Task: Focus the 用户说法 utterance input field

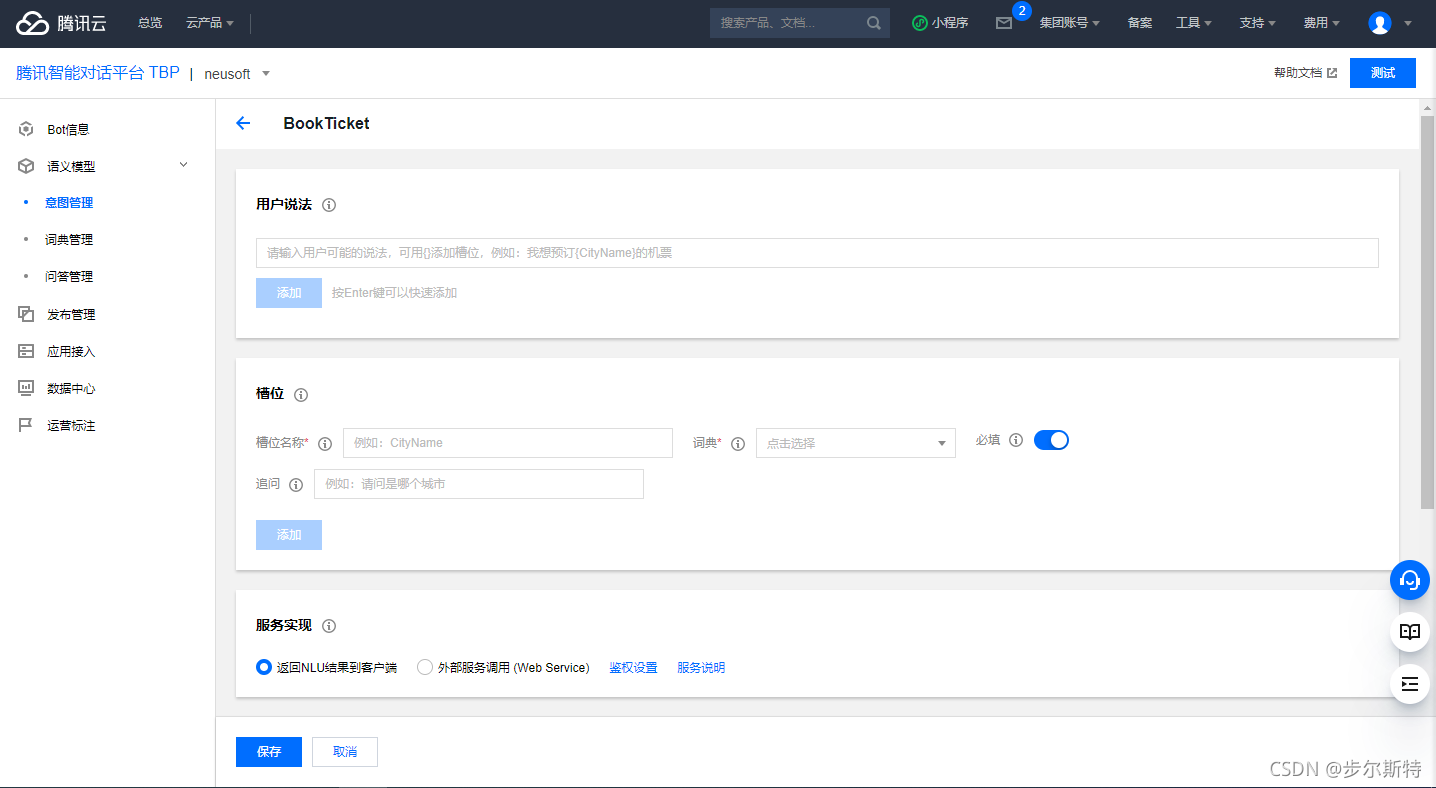Action: coord(817,253)
